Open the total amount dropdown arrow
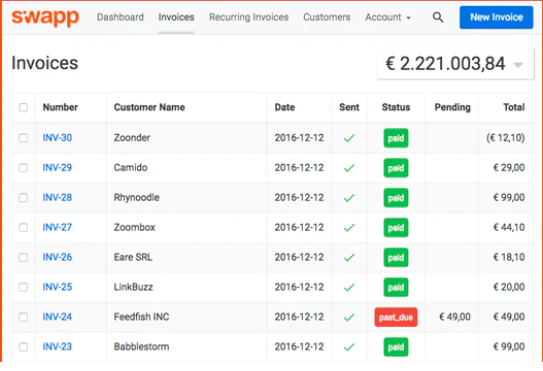 click(x=518, y=65)
